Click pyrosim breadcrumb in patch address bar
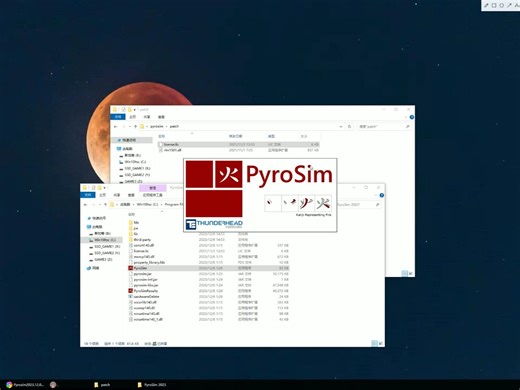520x390 pixels. (x=157, y=127)
